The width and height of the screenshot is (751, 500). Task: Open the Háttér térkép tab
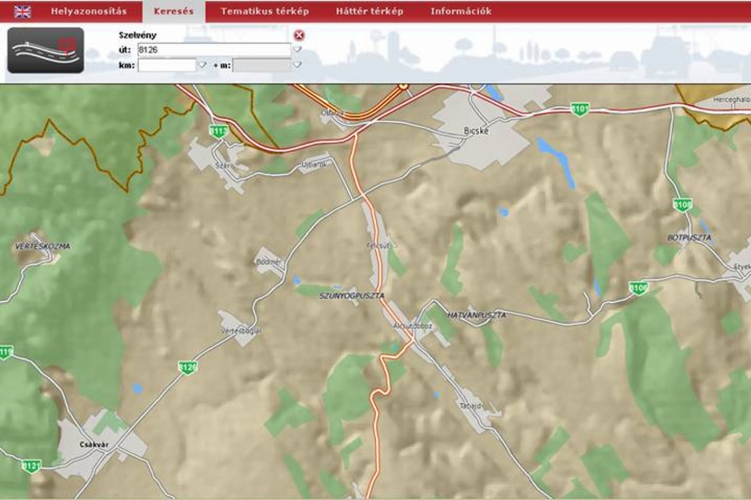point(369,11)
